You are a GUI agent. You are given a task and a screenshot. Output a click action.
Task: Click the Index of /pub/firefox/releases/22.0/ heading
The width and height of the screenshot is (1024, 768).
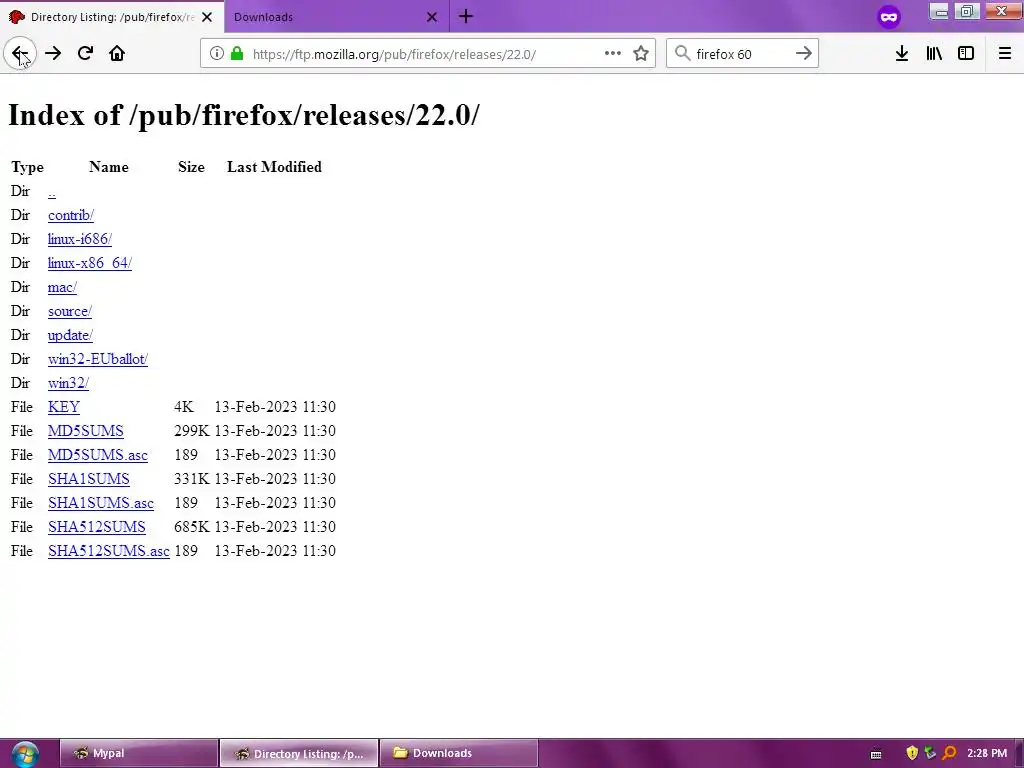(x=244, y=116)
